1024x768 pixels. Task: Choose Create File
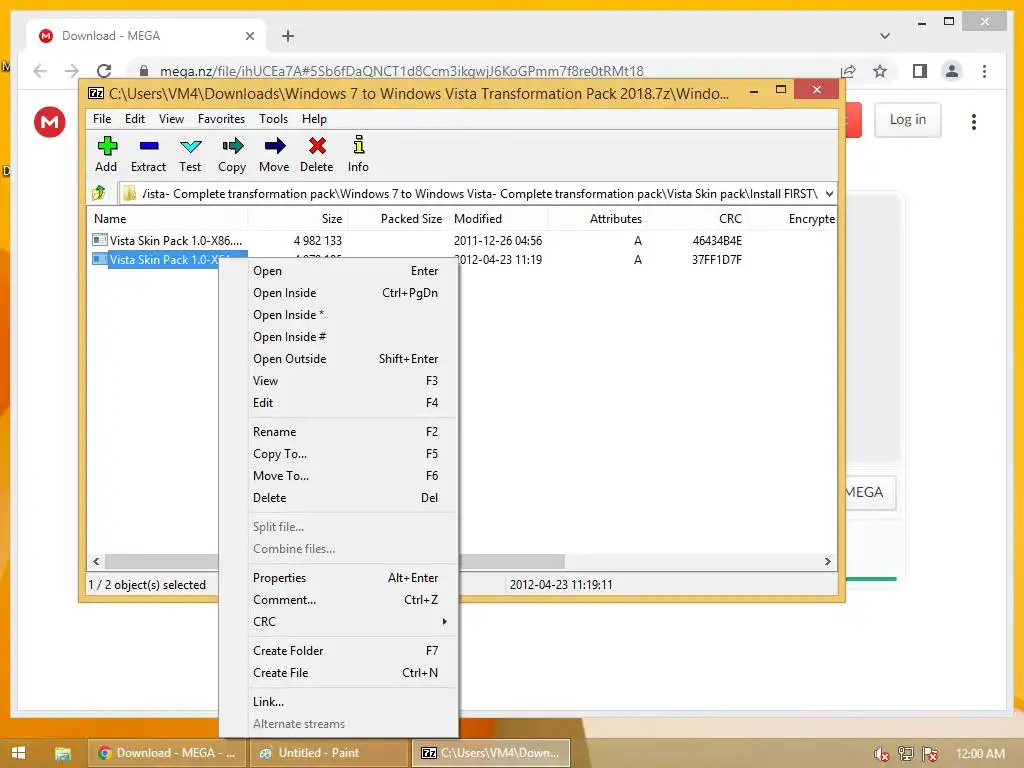point(347,673)
